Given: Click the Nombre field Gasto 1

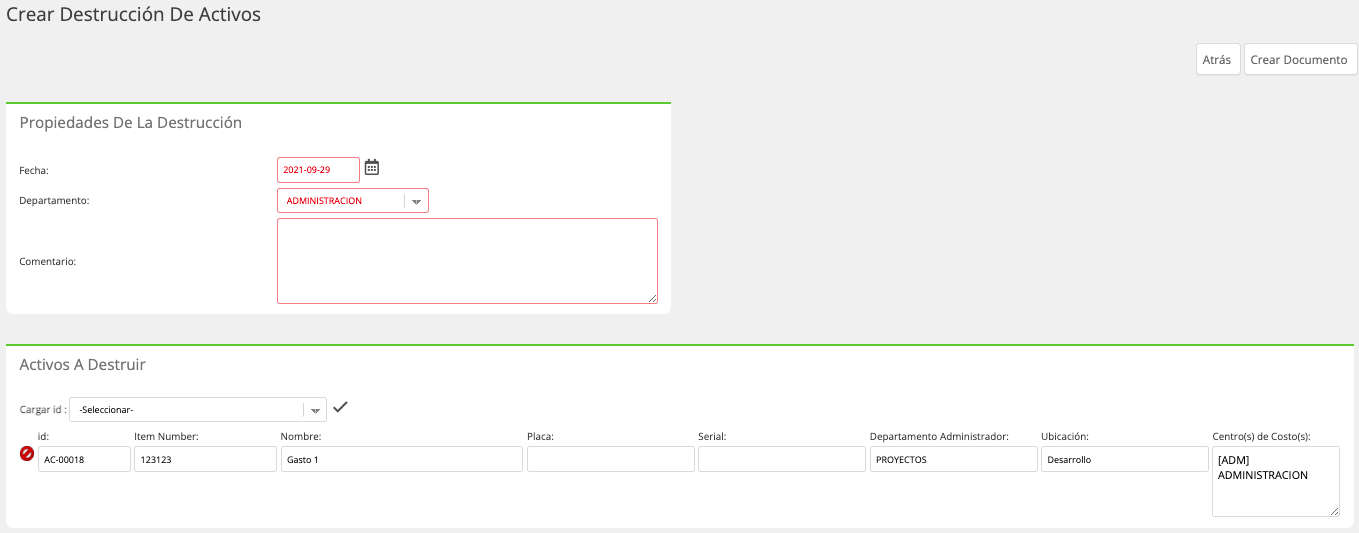Looking at the screenshot, I should tap(401, 459).
